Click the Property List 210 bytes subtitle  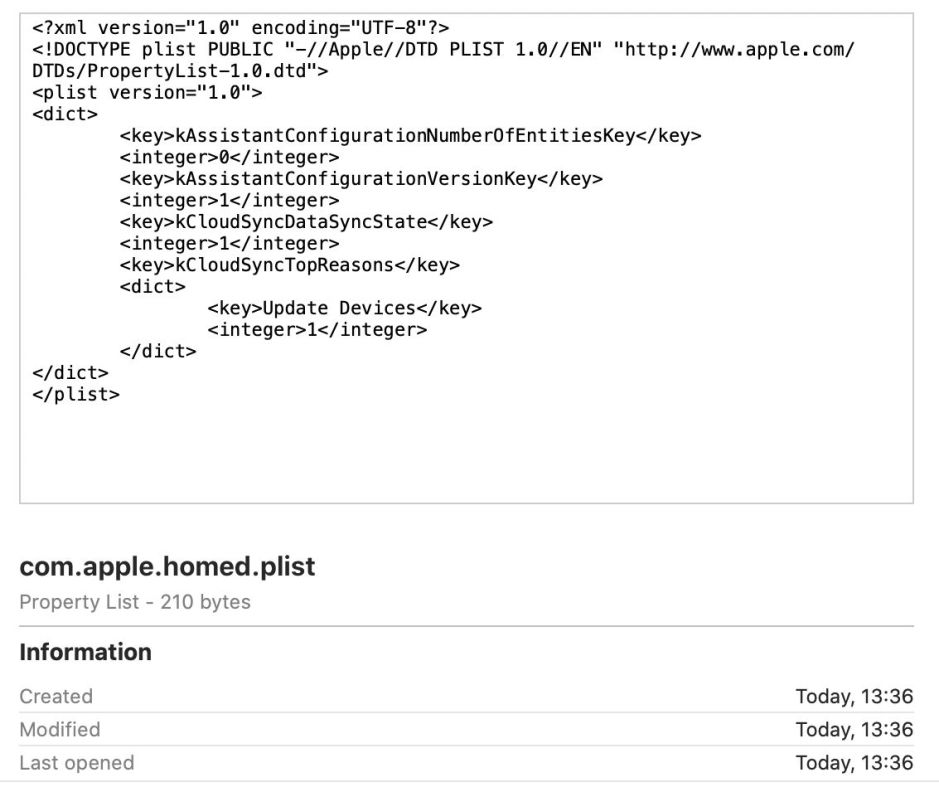pos(135,602)
